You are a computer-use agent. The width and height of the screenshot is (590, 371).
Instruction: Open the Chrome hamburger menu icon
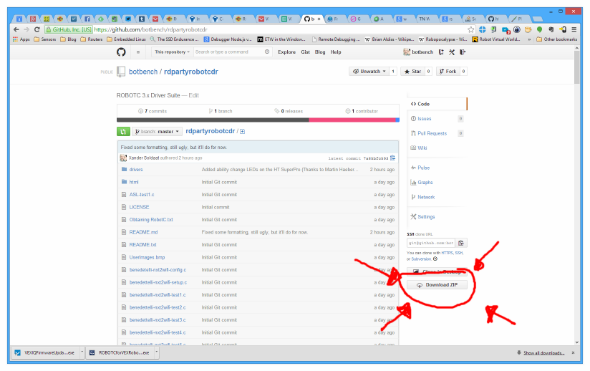click(x=573, y=29)
